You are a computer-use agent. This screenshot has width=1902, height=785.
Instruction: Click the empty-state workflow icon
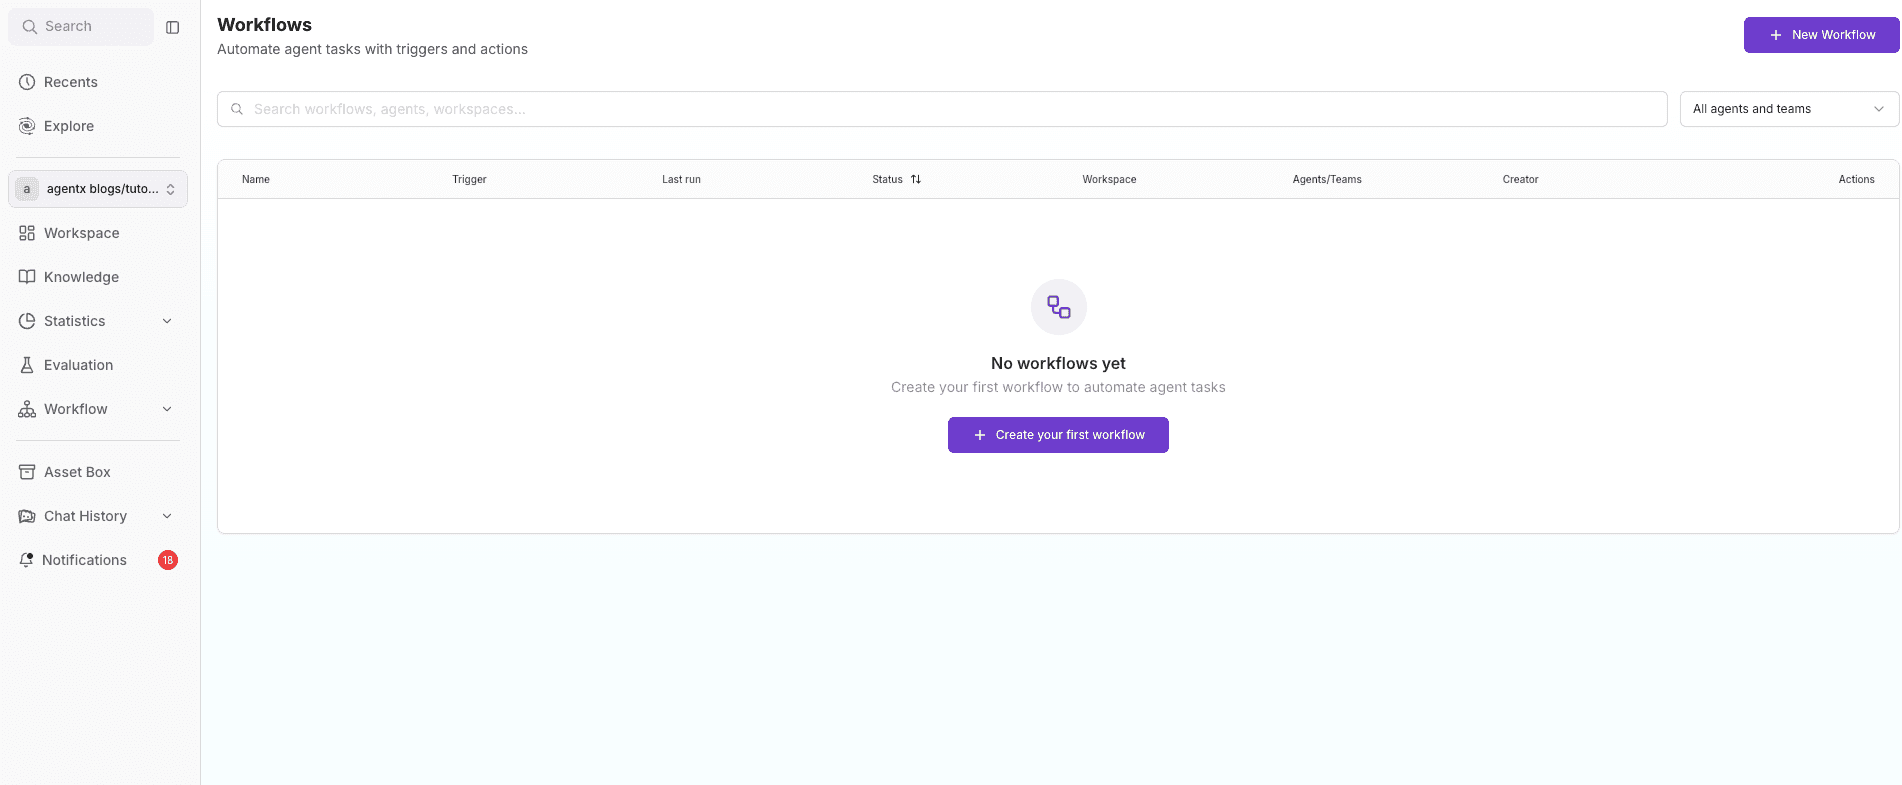pyautogui.click(x=1059, y=307)
